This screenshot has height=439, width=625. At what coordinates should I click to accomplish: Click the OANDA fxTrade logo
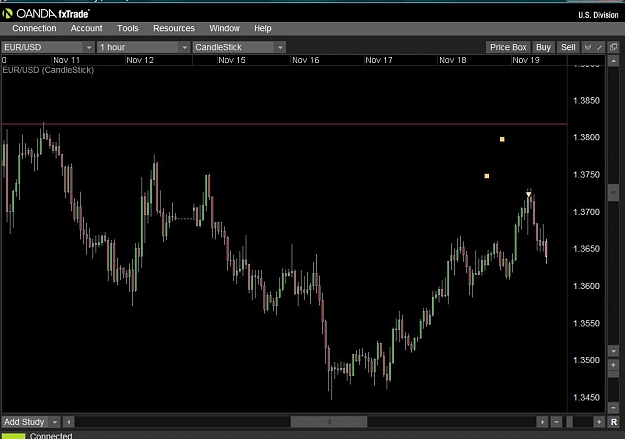45,14
